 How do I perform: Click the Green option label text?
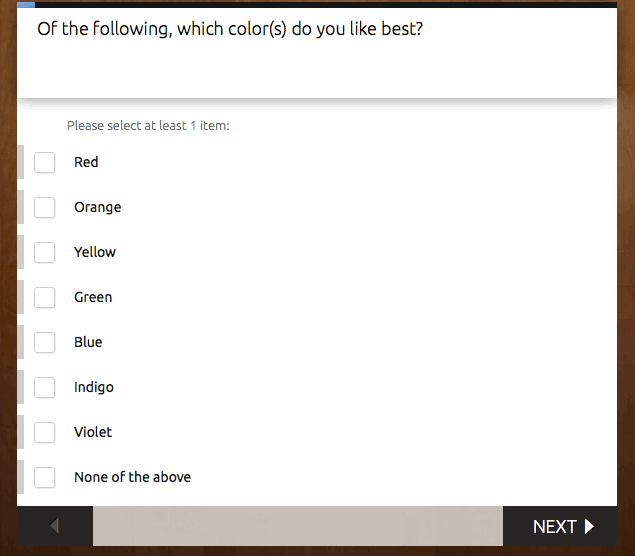pyautogui.click(x=93, y=297)
